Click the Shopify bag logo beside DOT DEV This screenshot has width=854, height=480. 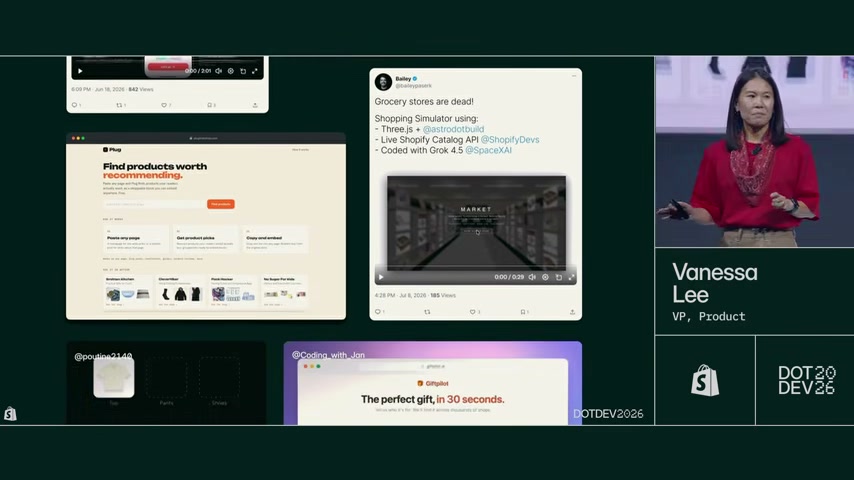pos(705,380)
